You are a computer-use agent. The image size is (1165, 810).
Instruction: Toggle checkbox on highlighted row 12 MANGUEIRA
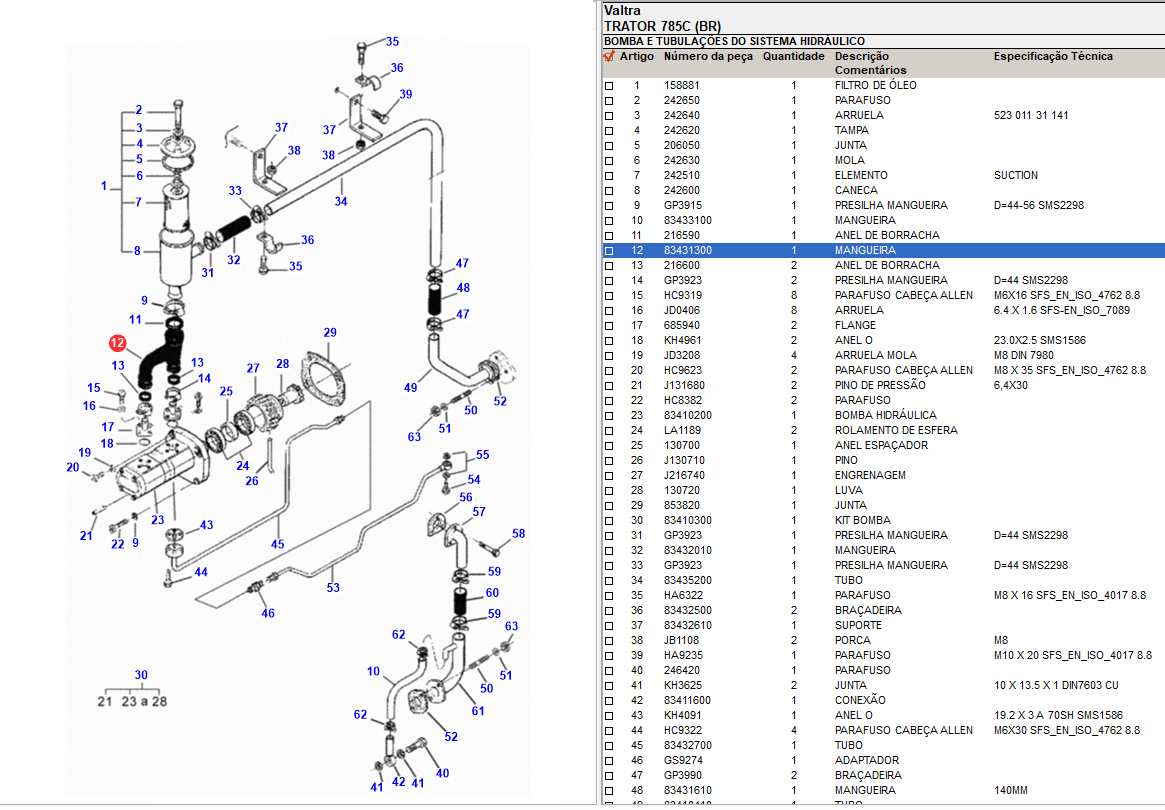pyautogui.click(x=608, y=251)
